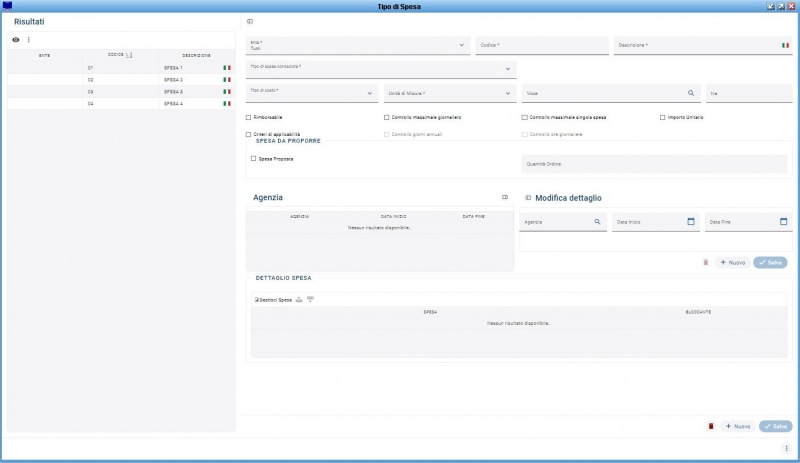This screenshot has height=463, width=800.
Task: Click the Nuovo button in Modifica dettaglio
Action: pos(732,262)
